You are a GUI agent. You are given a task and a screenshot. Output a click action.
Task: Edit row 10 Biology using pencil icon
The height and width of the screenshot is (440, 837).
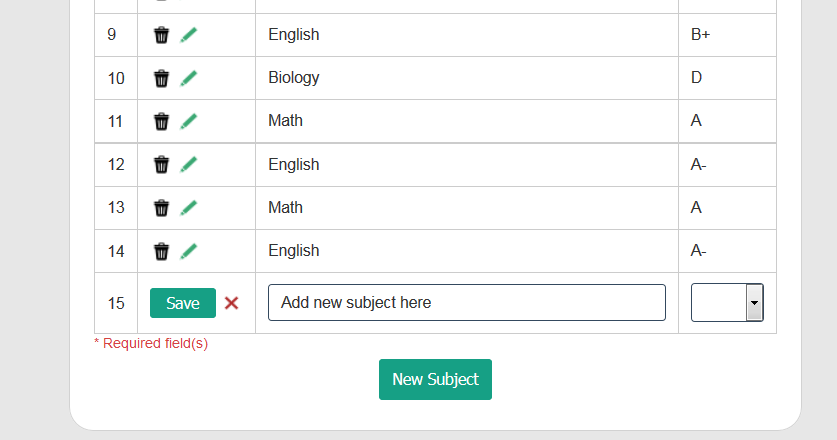[x=188, y=78]
